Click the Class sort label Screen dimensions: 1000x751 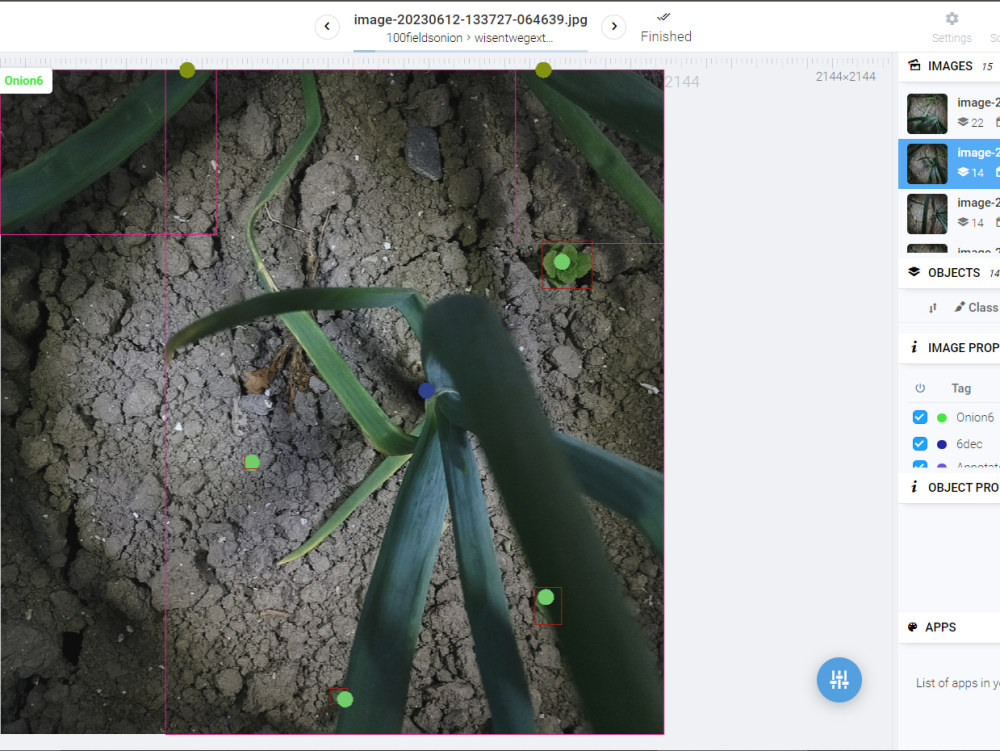pos(983,307)
